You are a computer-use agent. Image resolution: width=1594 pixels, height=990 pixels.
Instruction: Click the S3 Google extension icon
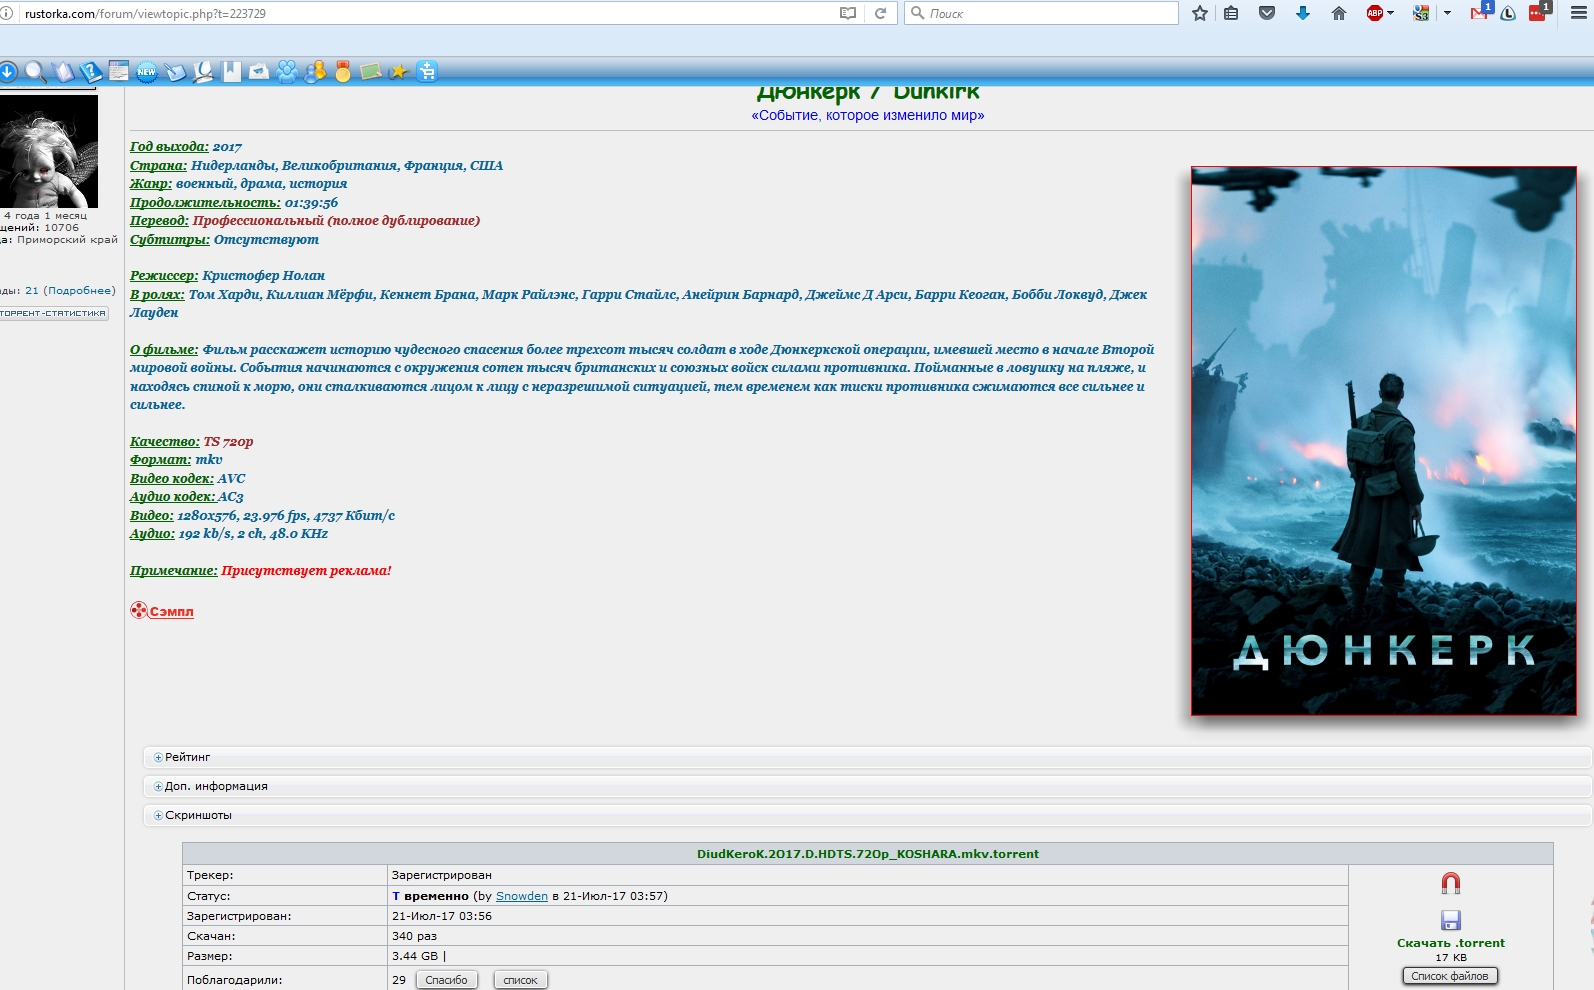coord(1421,13)
